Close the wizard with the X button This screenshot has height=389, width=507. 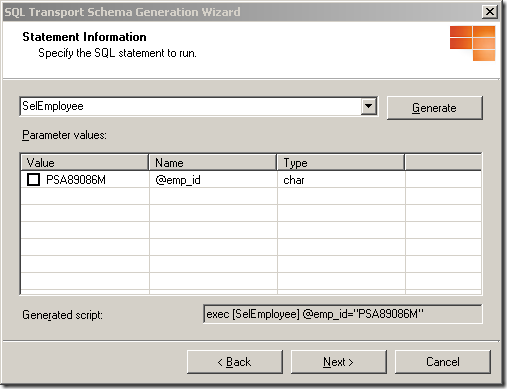490,12
